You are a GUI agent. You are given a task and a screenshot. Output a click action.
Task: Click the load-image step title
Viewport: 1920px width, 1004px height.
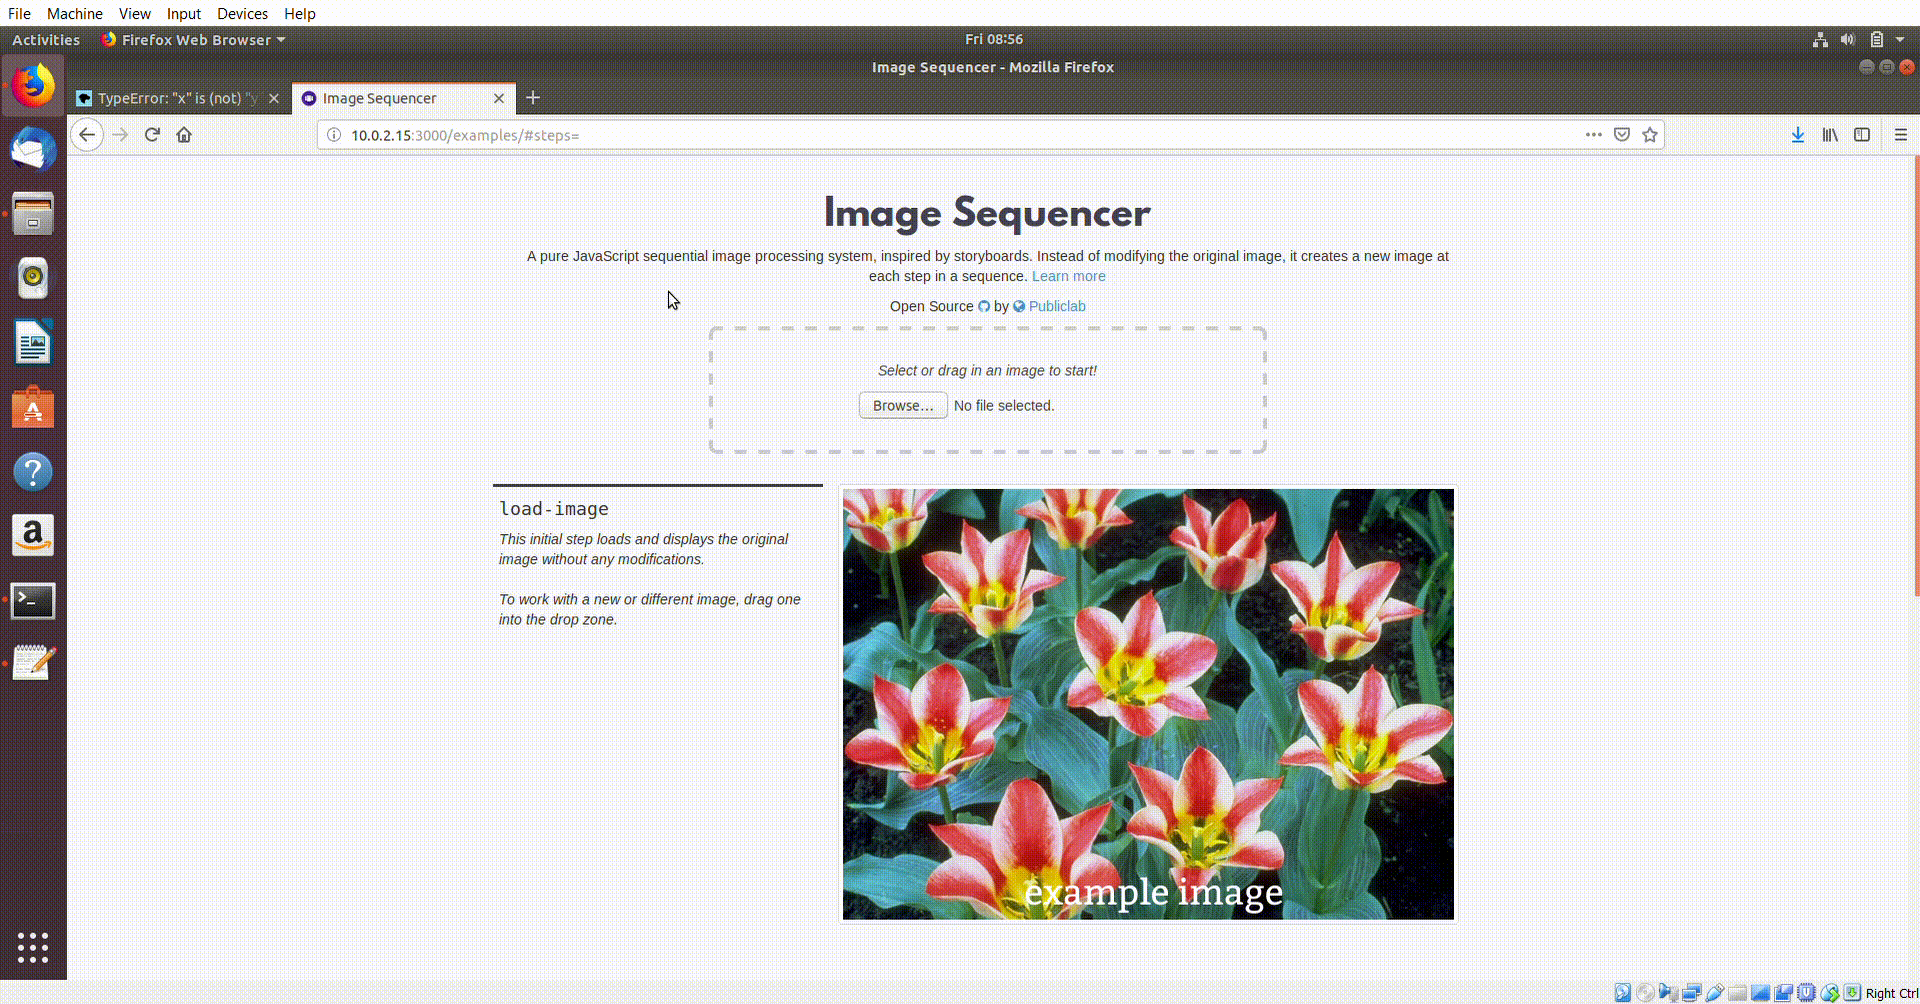tap(554, 509)
